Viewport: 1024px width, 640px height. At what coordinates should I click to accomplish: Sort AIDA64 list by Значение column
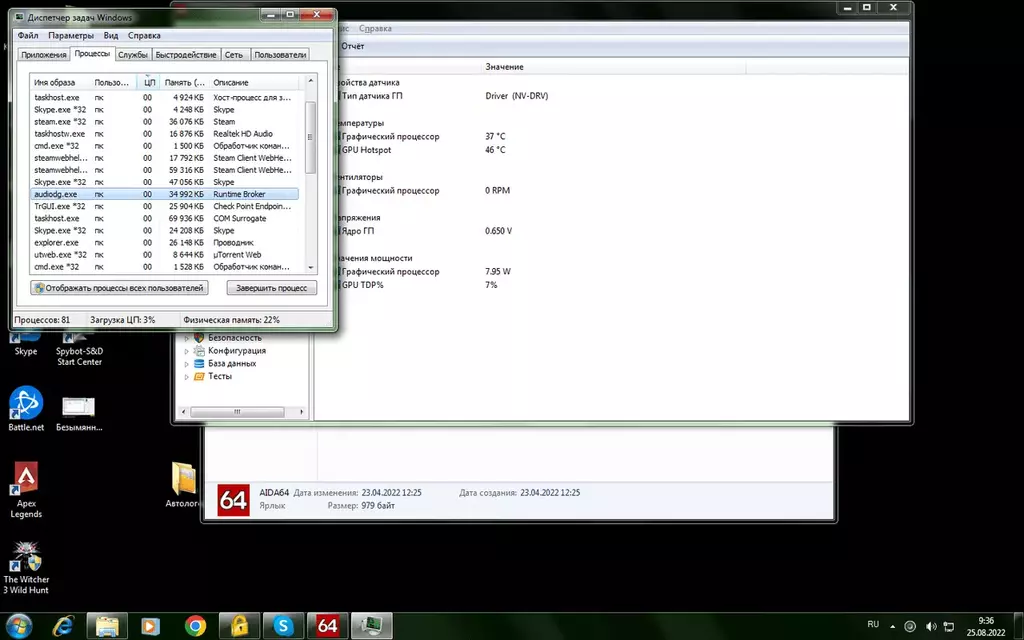[x=614, y=67]
